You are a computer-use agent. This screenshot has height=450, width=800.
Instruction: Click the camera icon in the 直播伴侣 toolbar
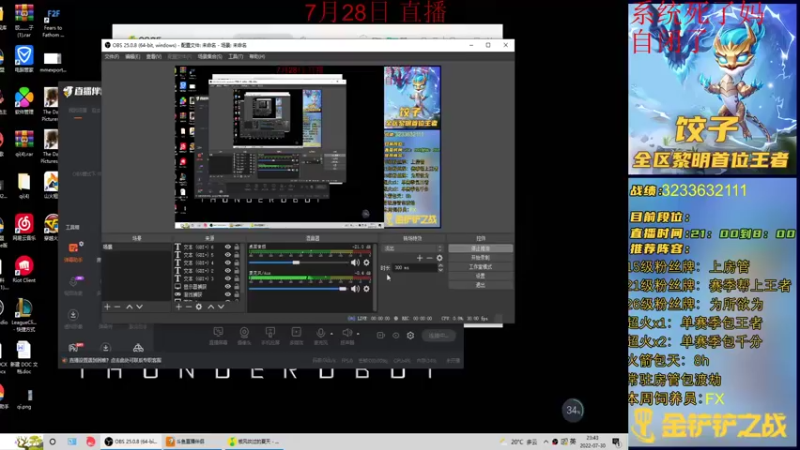point(244,333)
